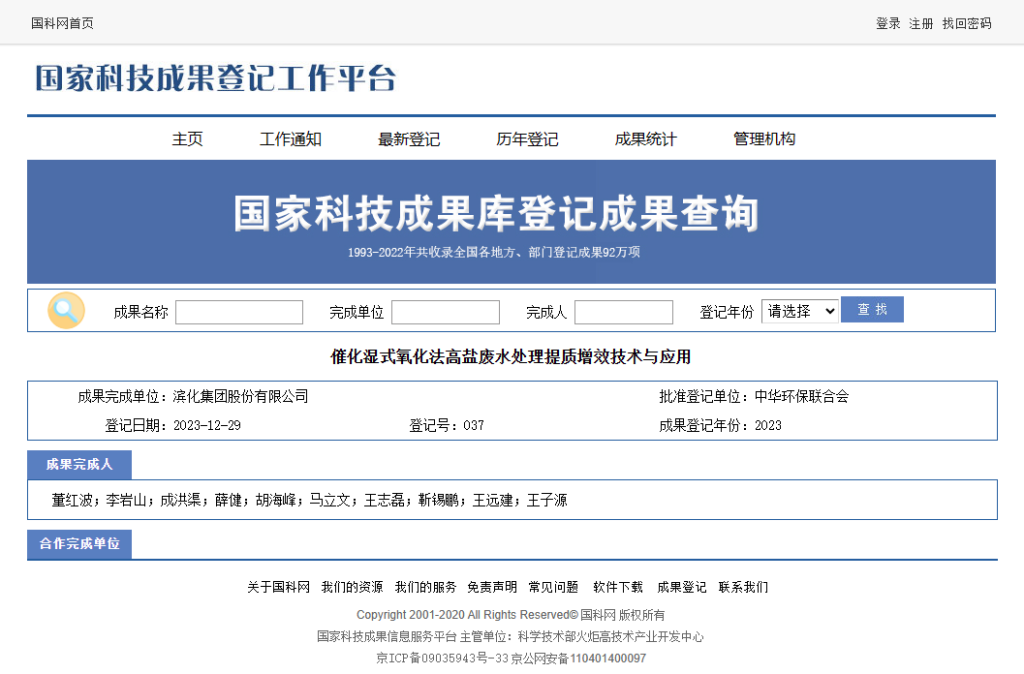Click the 滨化集团股份有限公司 unit text
Viewport: 1024px width, 674px height.
240,396
